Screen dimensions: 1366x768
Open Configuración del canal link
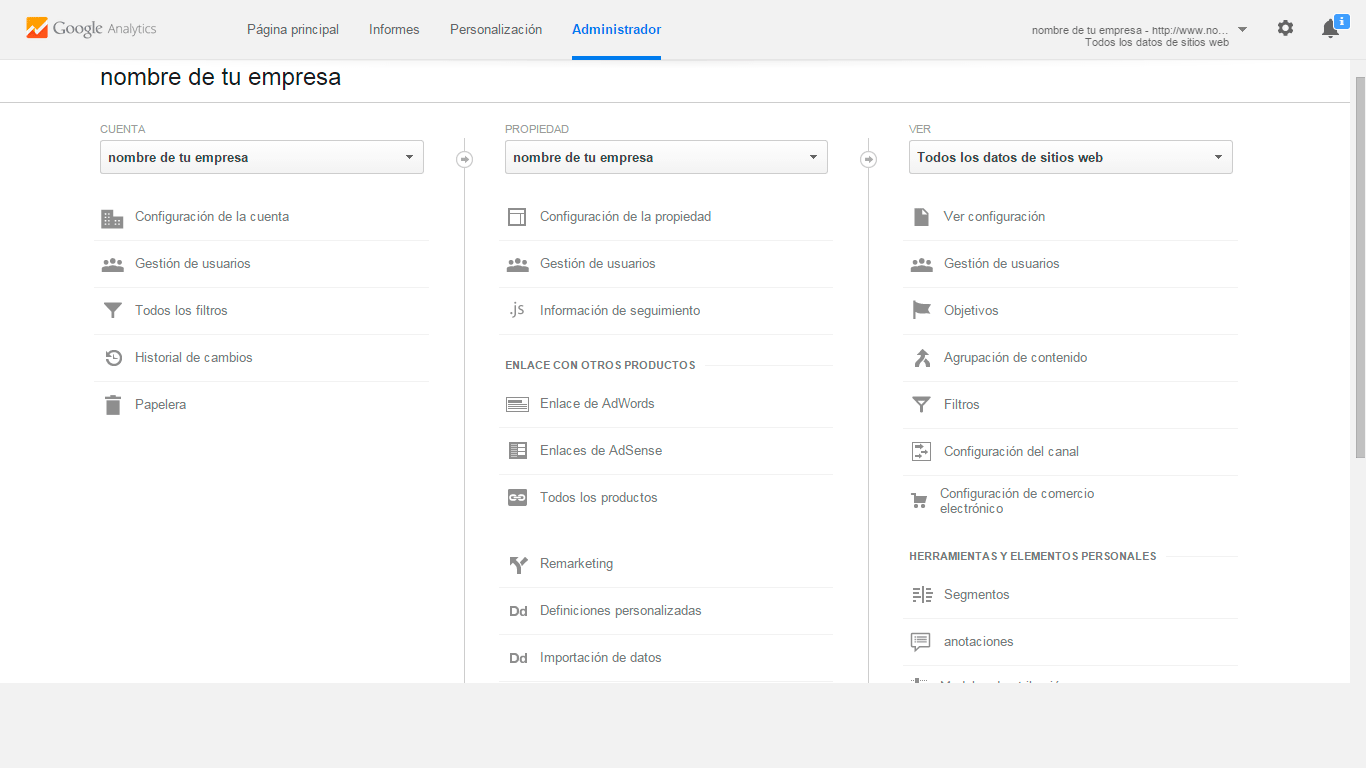click(x=1011, y=452)
